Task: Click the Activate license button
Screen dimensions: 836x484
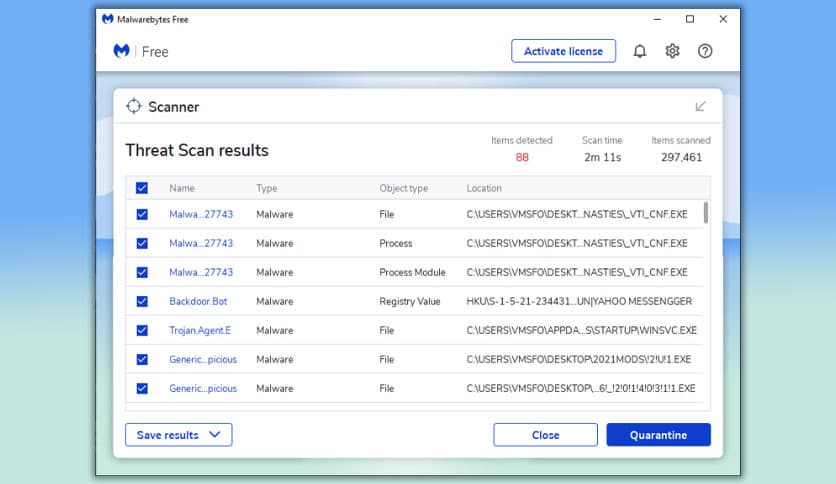Action: tap(564, 51)
